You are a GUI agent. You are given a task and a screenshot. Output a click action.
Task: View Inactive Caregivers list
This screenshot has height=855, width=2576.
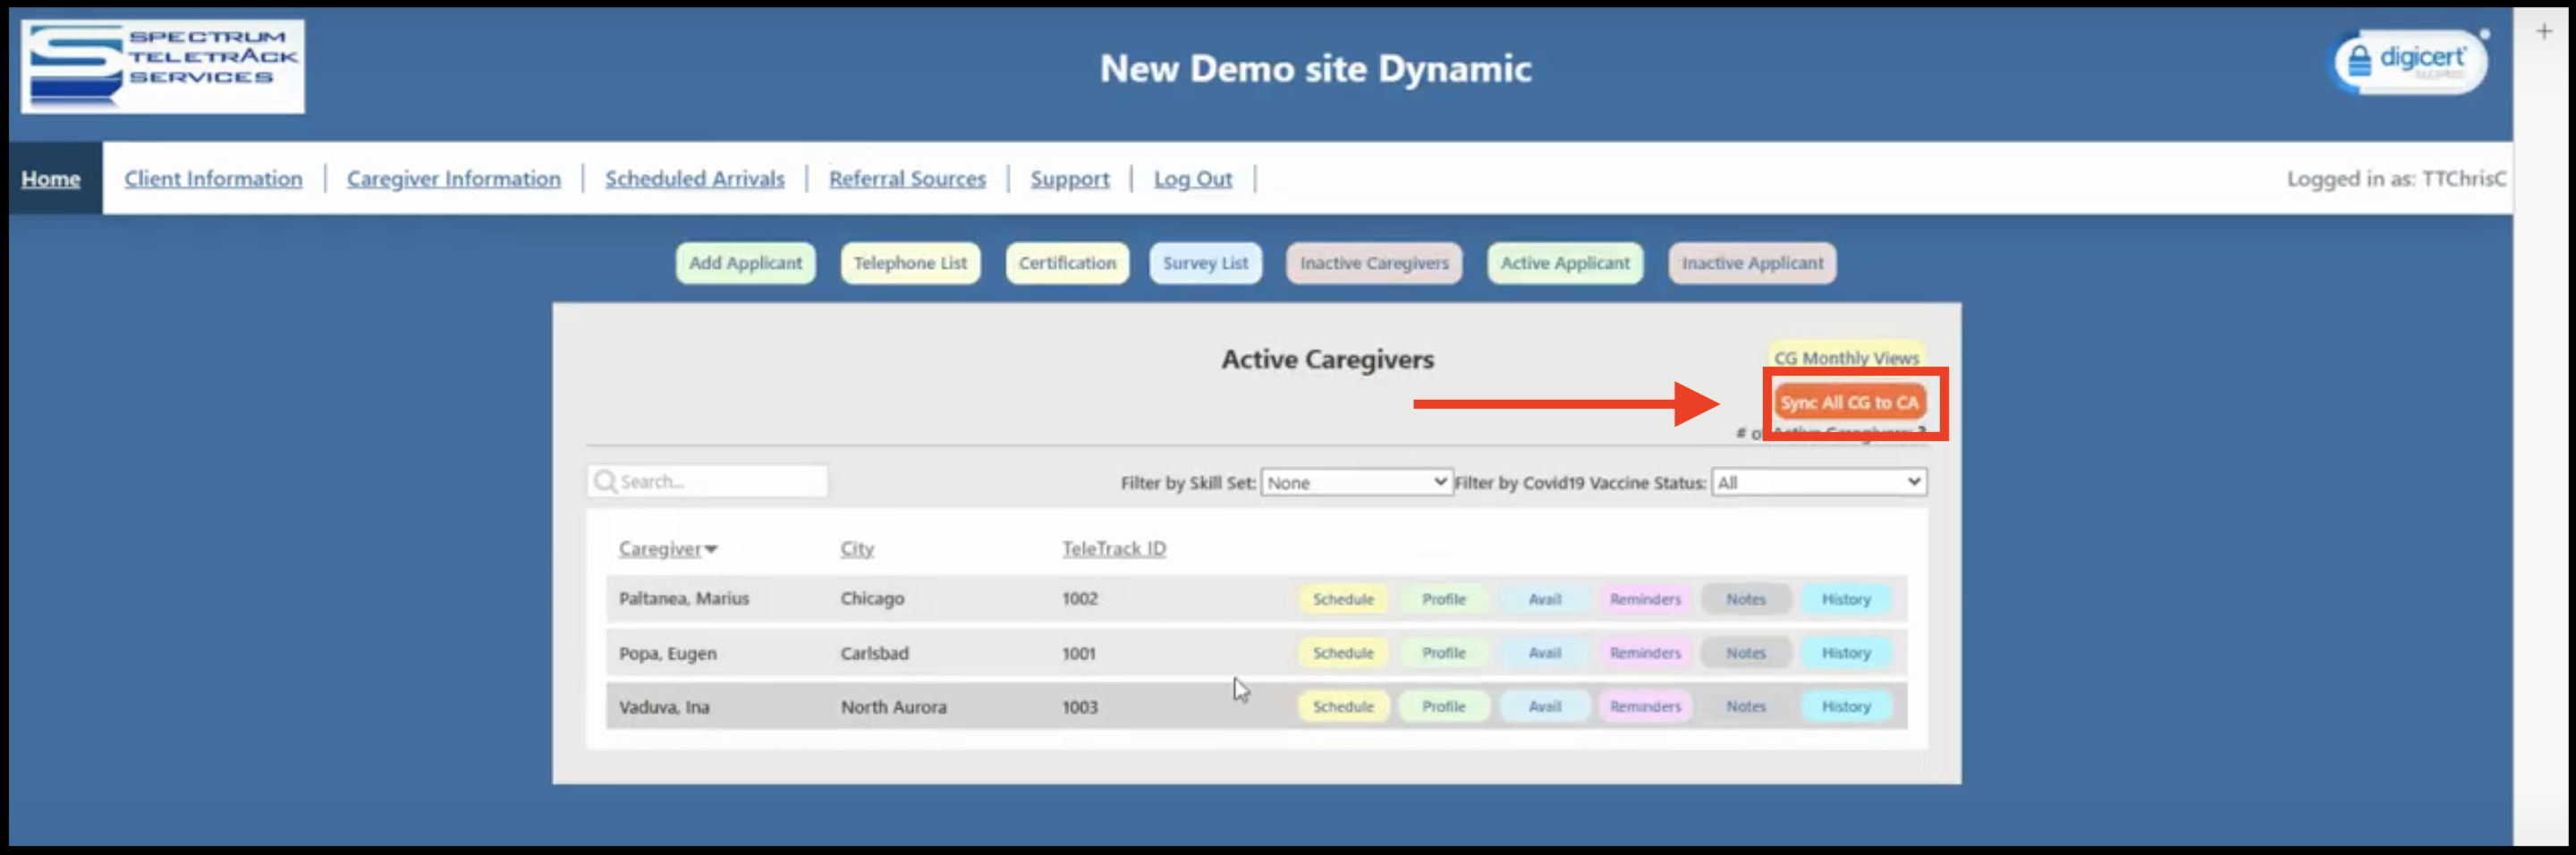pos(1373,263)
